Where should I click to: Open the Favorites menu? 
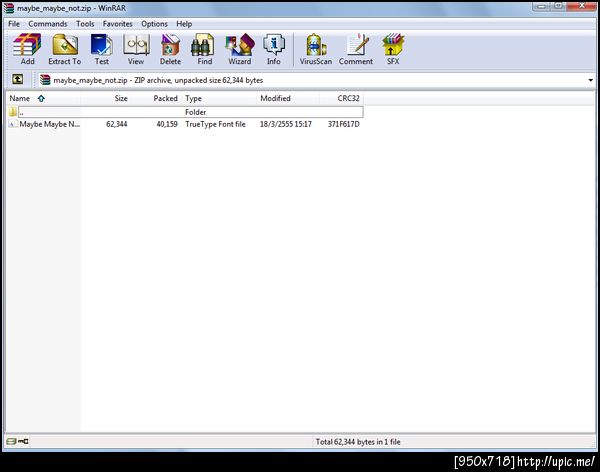pos(117,24)
